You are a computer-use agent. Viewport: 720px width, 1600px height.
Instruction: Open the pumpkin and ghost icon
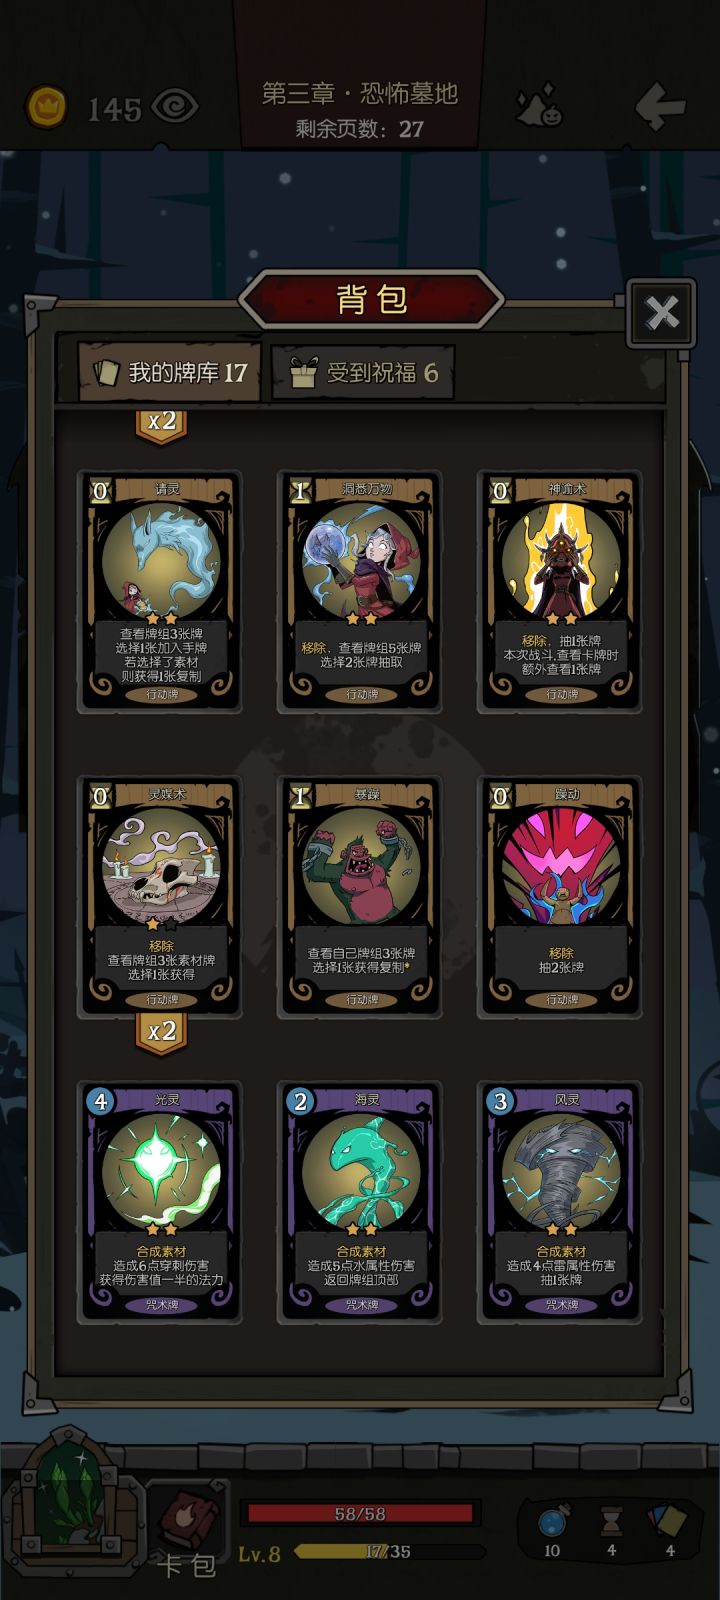coord(539,106)
